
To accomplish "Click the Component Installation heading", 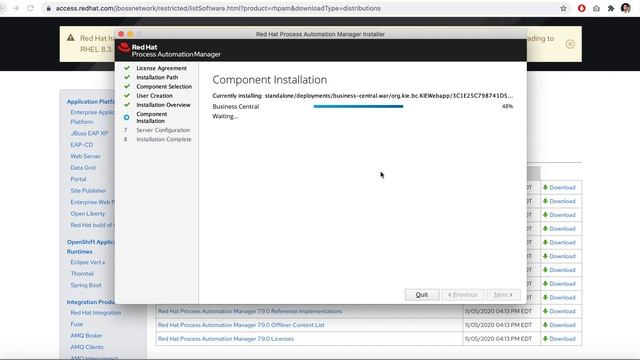I will tap(270, 80).
